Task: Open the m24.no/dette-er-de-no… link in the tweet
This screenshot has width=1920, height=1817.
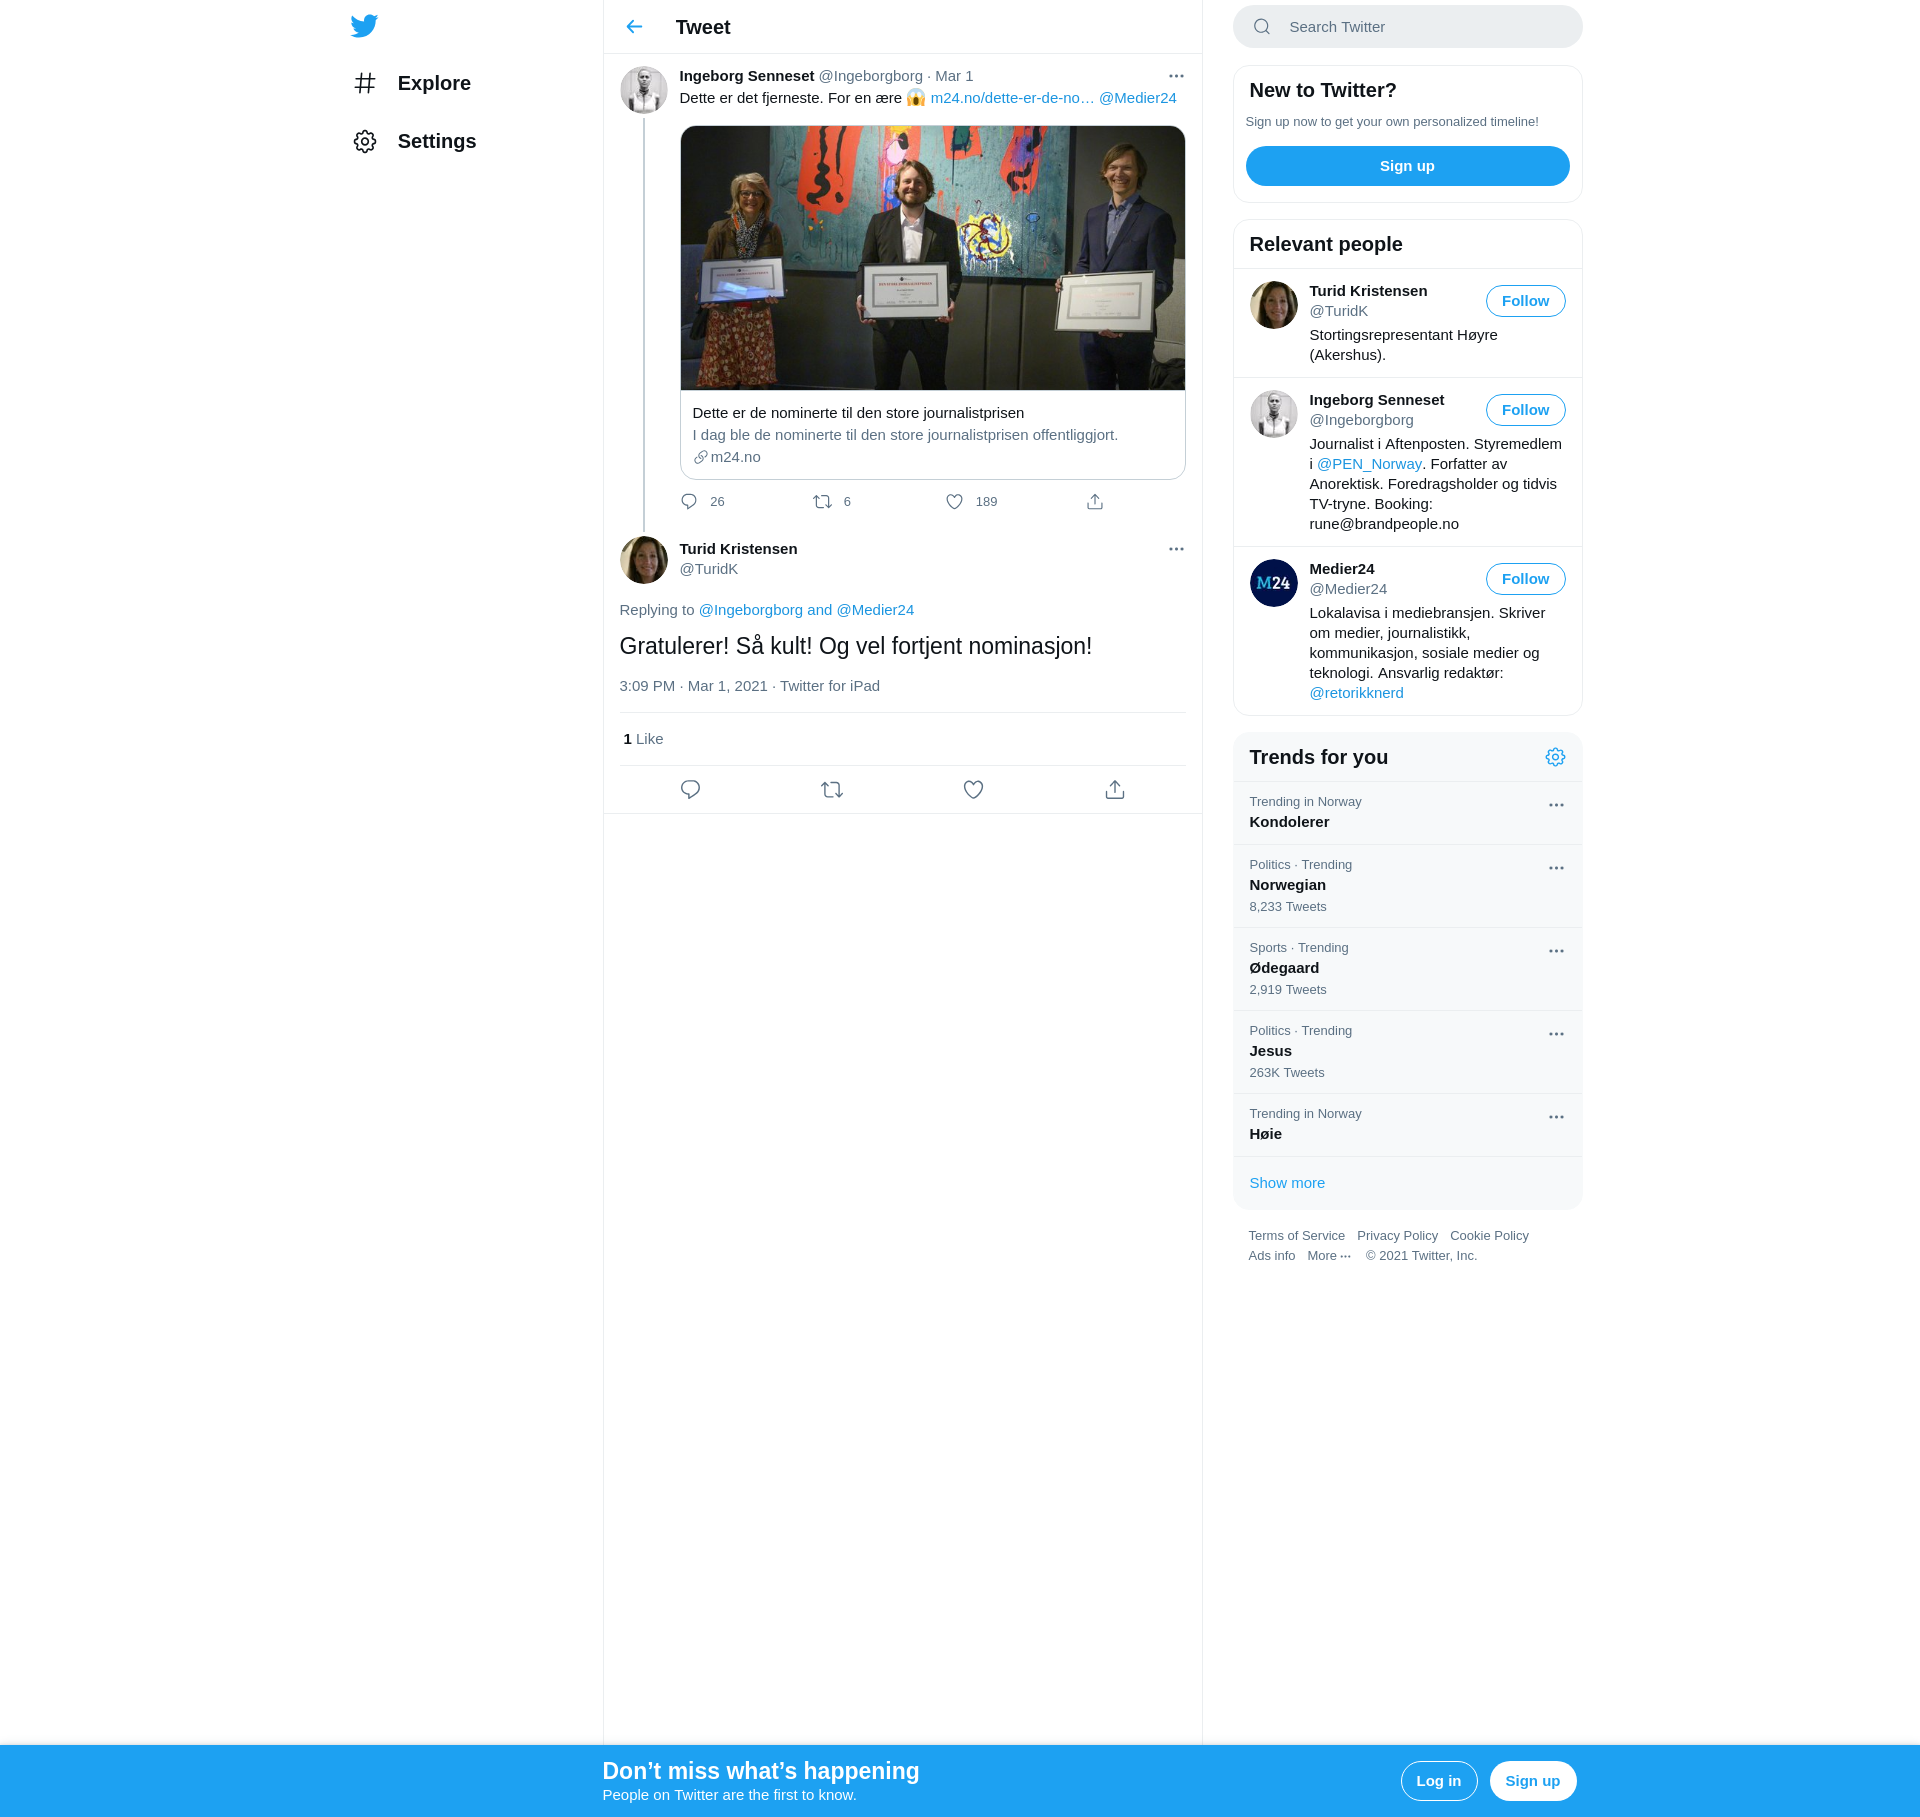Action: click(x=1012, y=98)
